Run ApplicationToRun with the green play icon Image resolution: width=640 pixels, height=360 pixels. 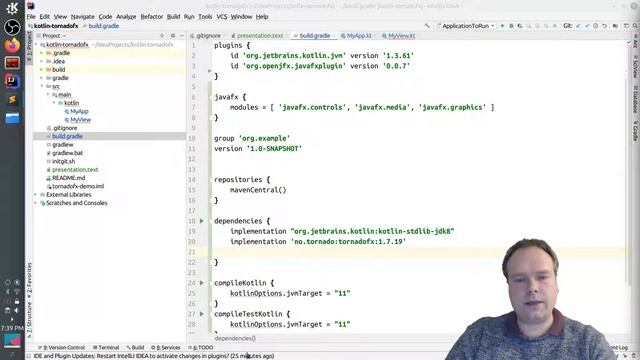point(502,26)
